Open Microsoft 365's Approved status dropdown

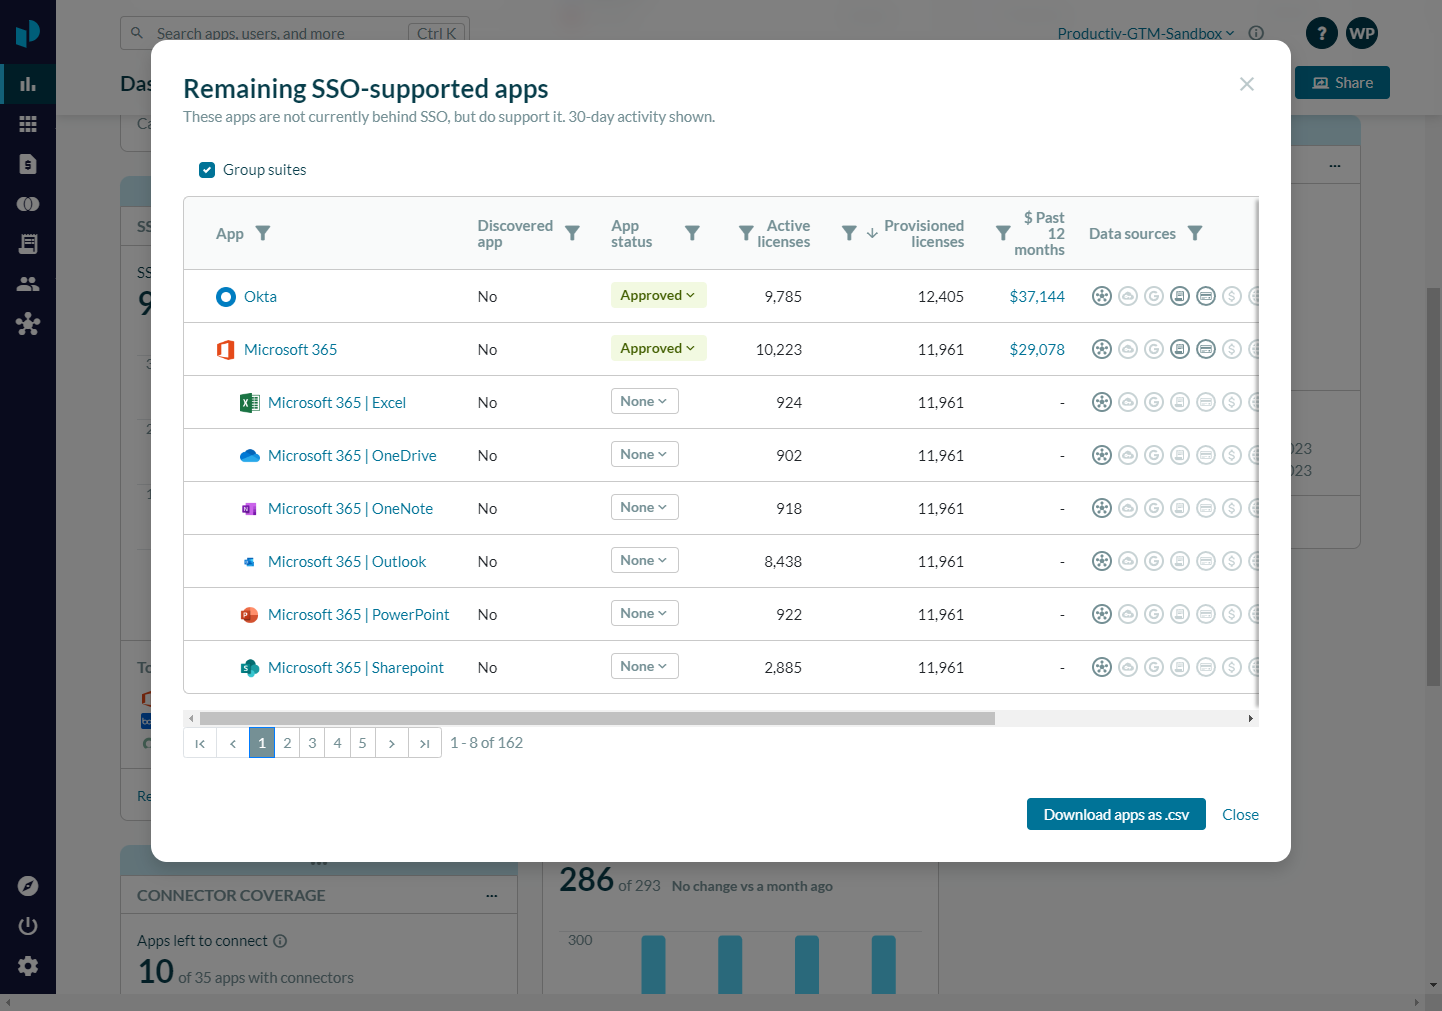point(658,348)
